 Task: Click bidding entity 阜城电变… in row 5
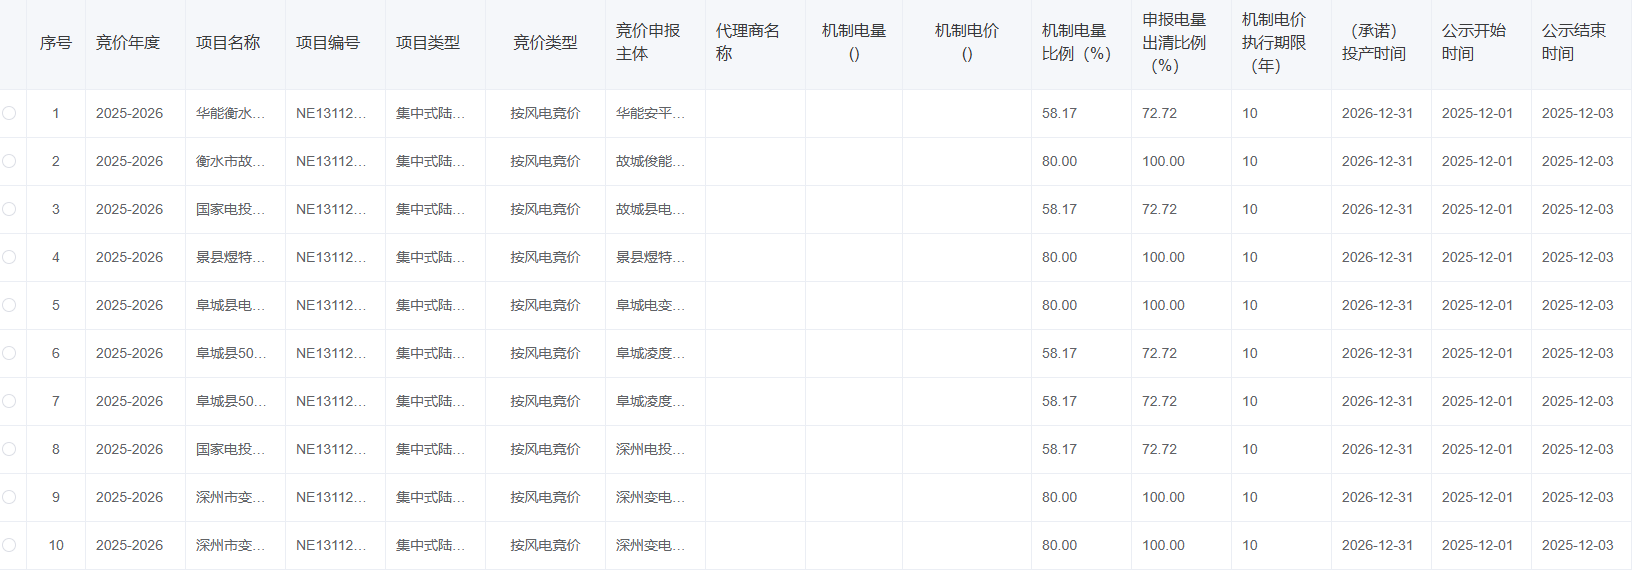tap(650, 305)
